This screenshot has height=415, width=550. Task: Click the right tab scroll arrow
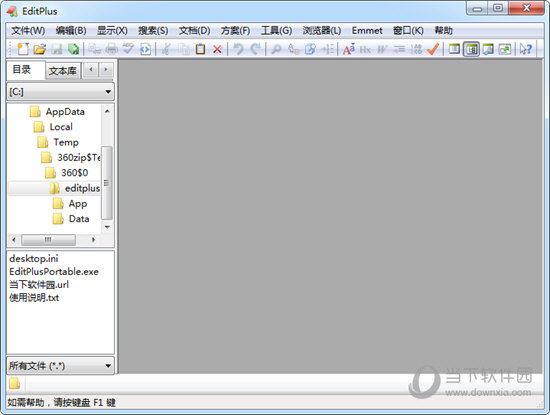click(x=106, y=69)
